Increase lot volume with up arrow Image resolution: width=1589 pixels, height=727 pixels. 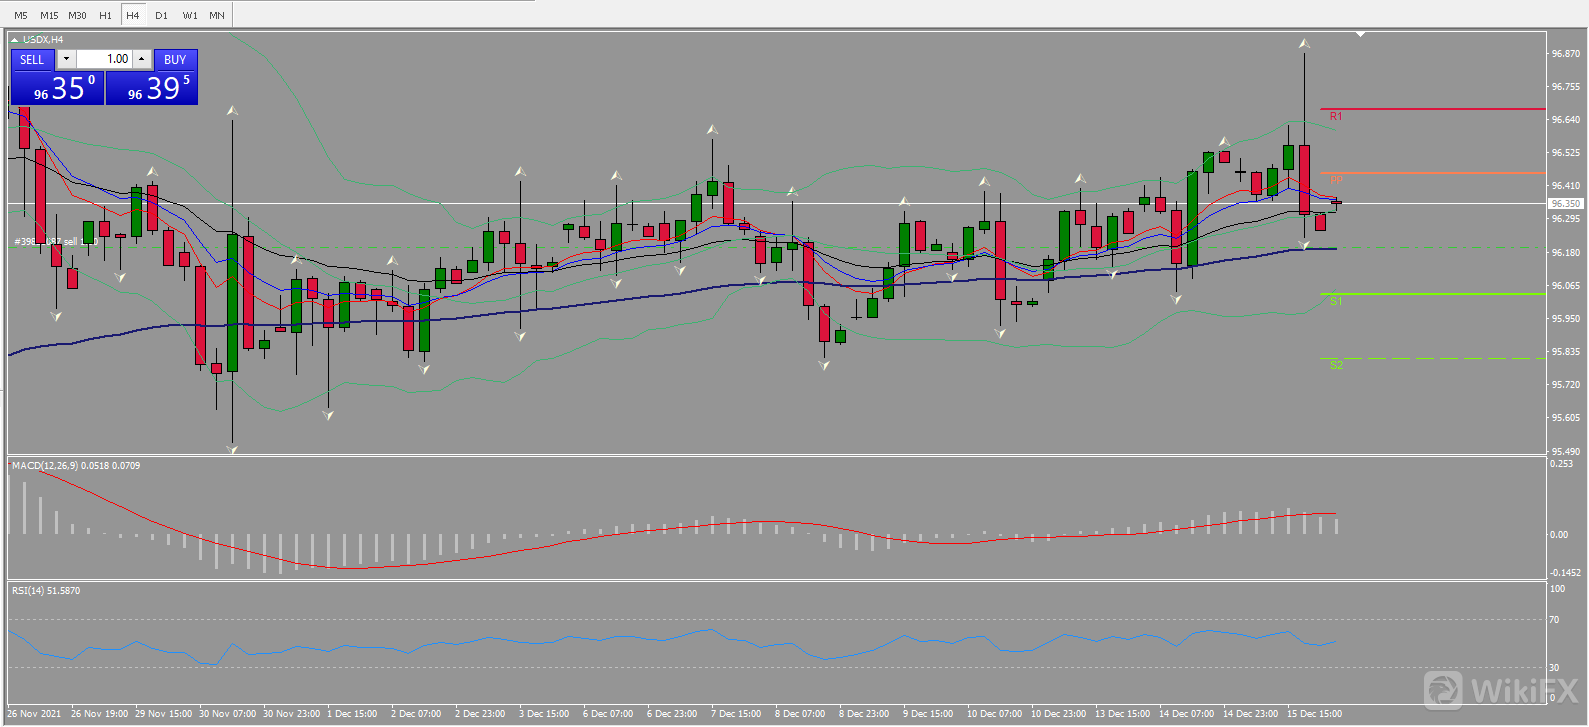142,59
